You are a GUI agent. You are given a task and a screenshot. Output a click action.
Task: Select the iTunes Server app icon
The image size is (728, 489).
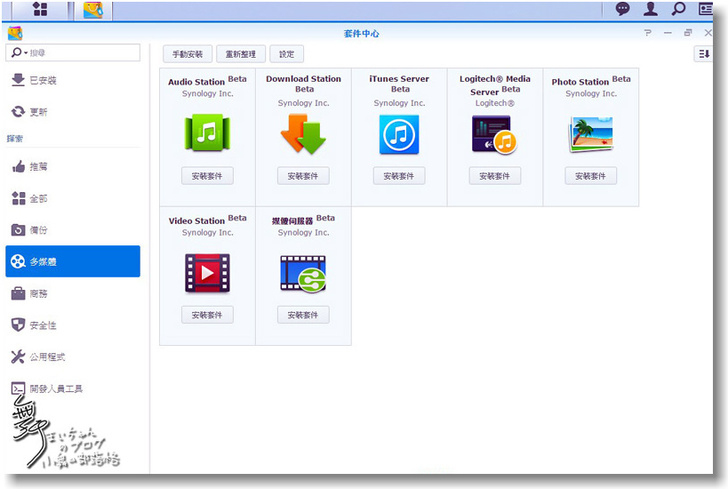399,134
